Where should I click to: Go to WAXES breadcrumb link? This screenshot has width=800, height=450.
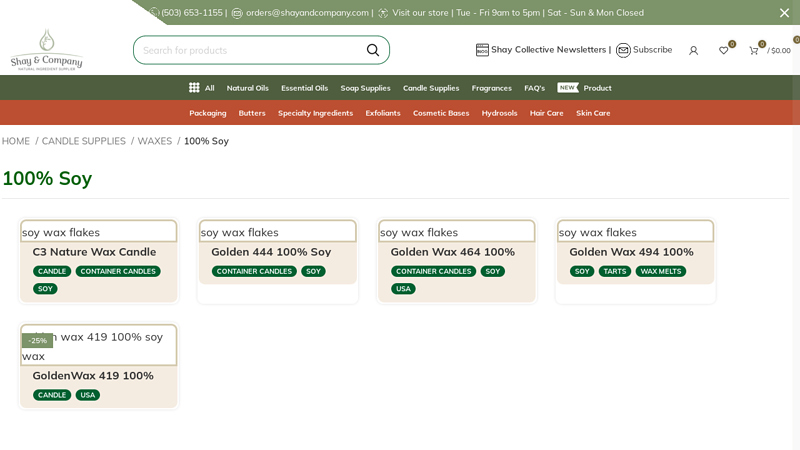click(154, 141)
